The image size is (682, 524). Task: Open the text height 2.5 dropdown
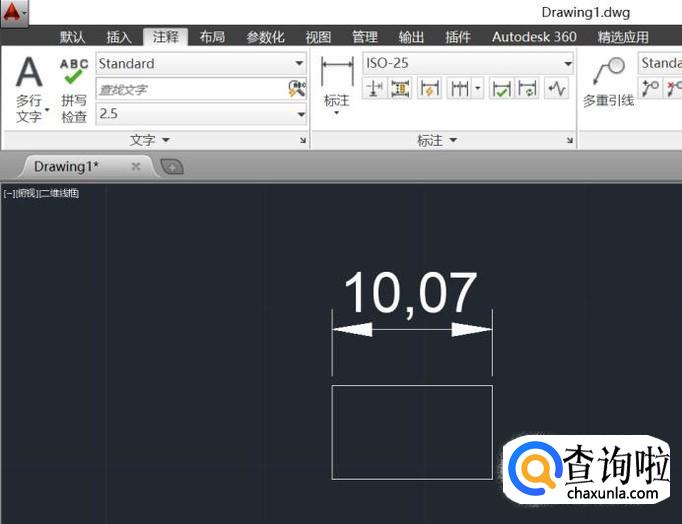coord(301,114)
